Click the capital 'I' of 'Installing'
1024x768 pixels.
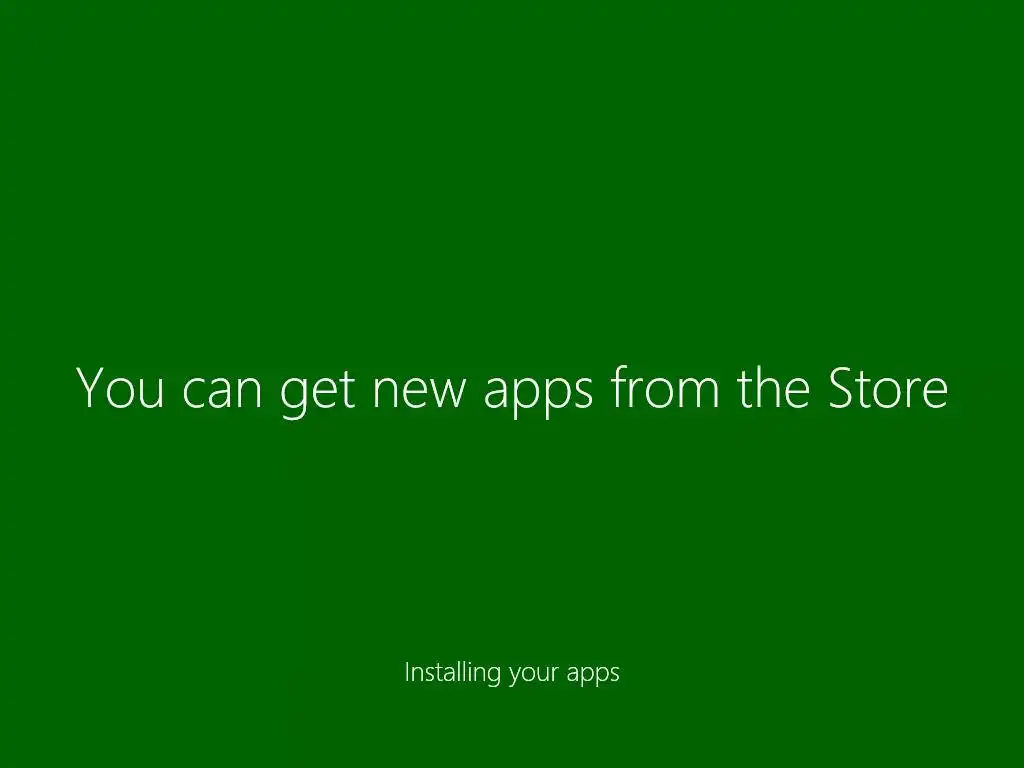(x=407, y=671)
